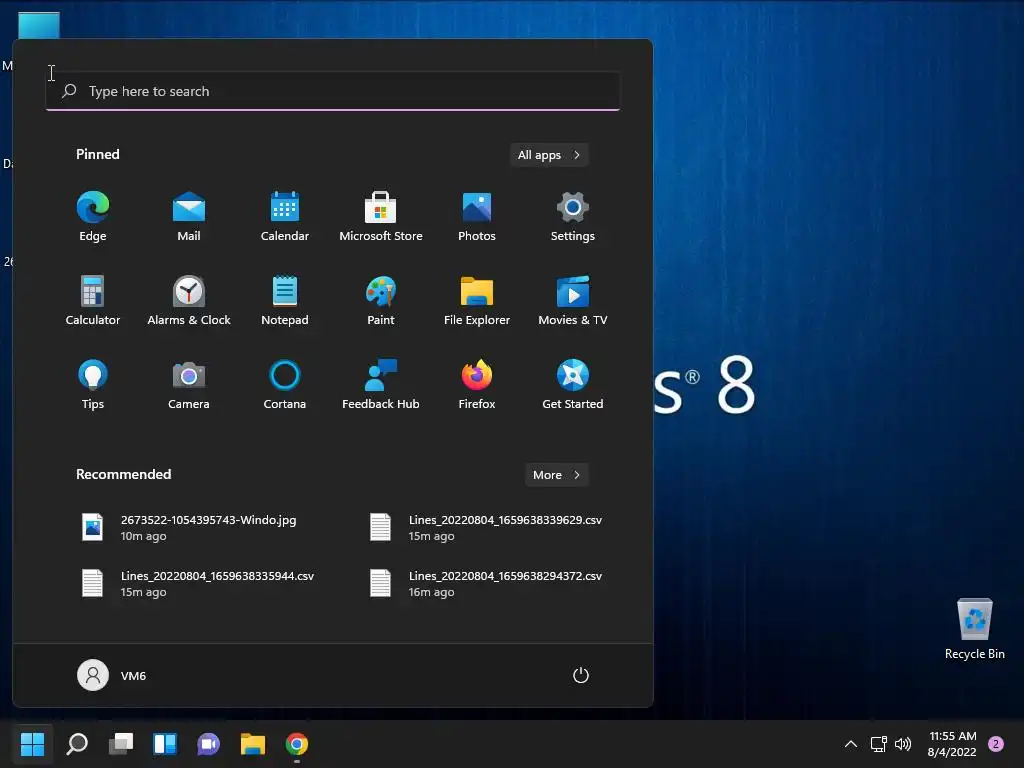The image size is (1024, 768).
Task: Open Alarms & Clock app
Action: (189, 300)
